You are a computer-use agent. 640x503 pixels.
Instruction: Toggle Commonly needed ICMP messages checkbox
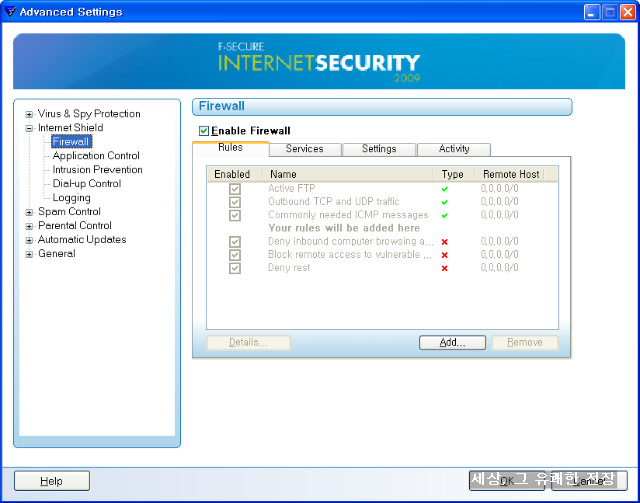point(235,215)
